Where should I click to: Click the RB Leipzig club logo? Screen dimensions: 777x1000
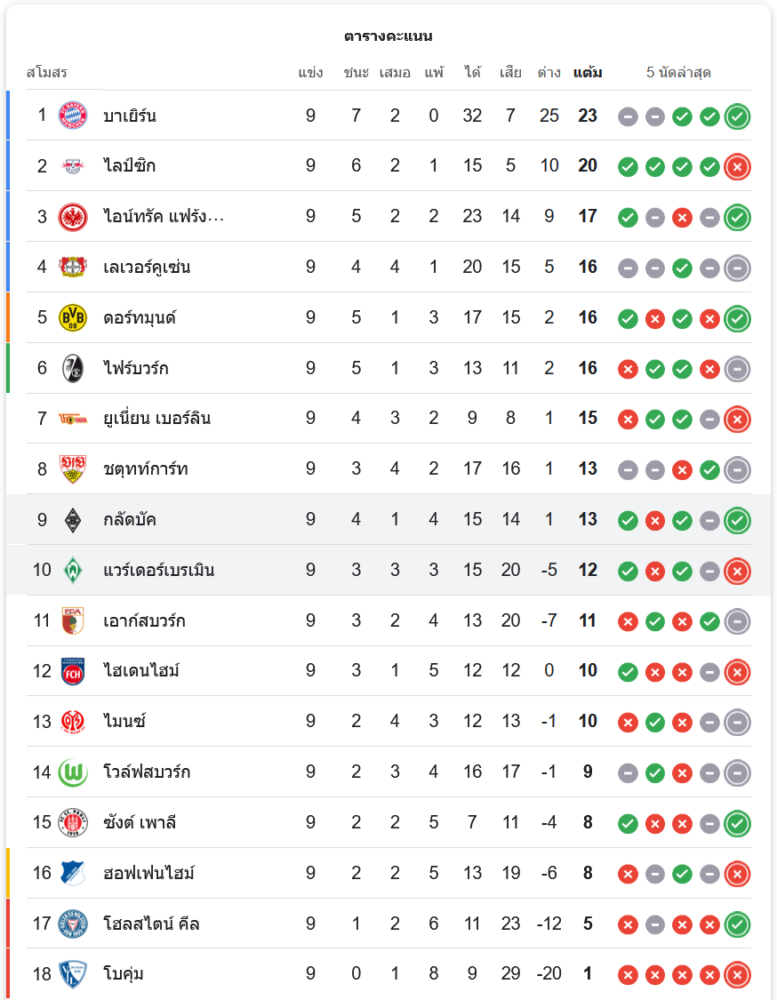coord(72,166)
